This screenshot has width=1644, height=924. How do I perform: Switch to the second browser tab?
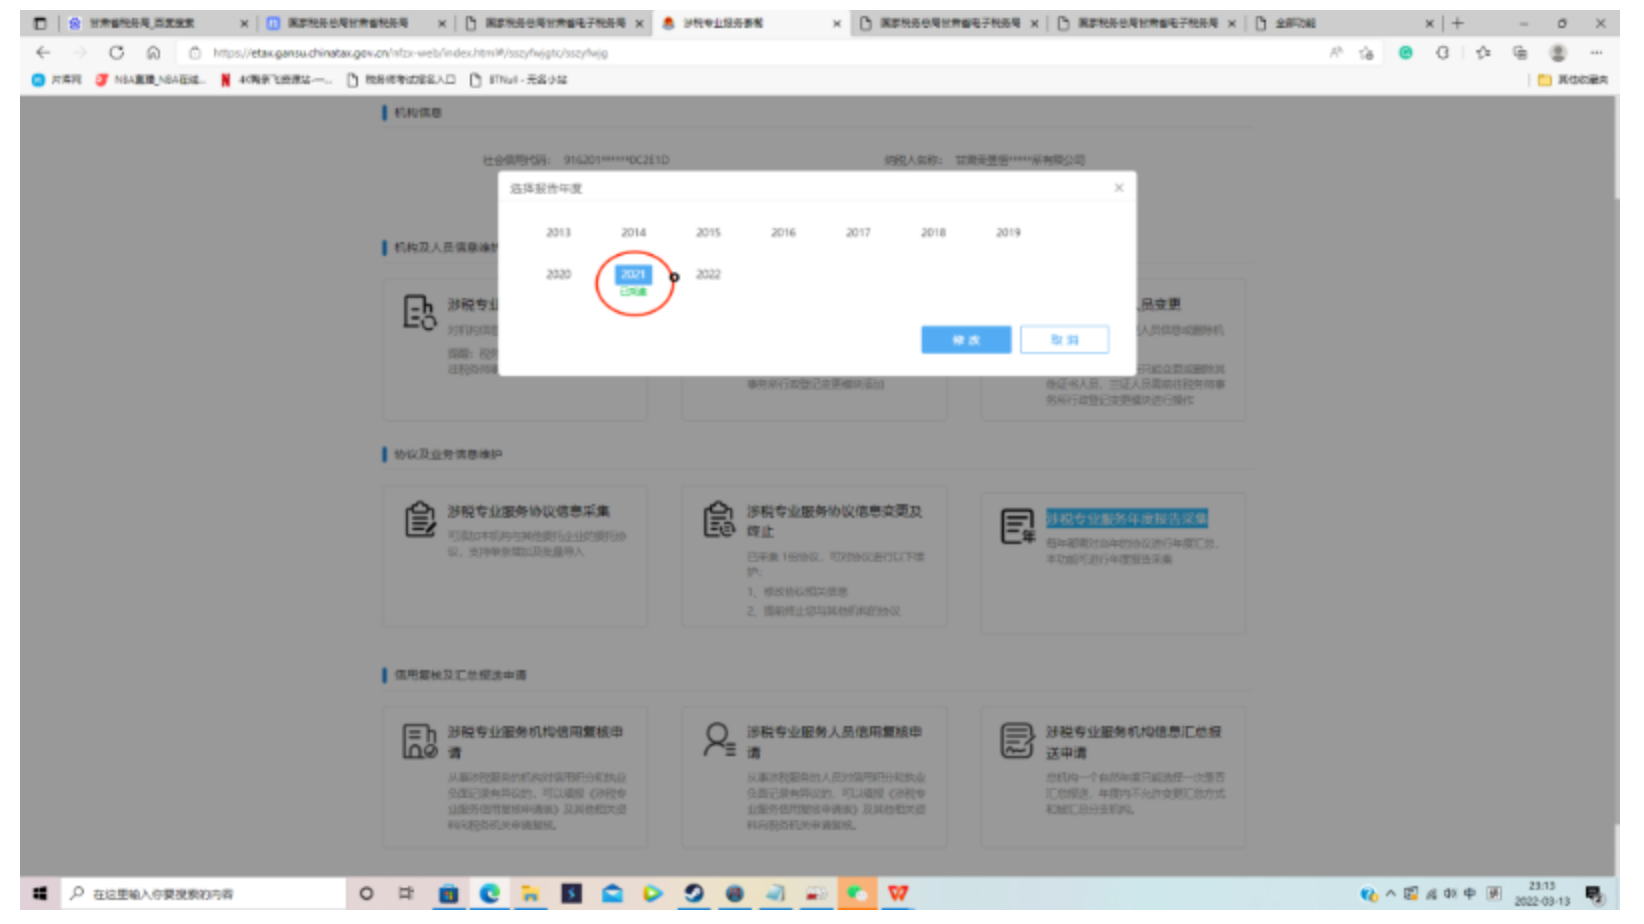pos(355,23)
